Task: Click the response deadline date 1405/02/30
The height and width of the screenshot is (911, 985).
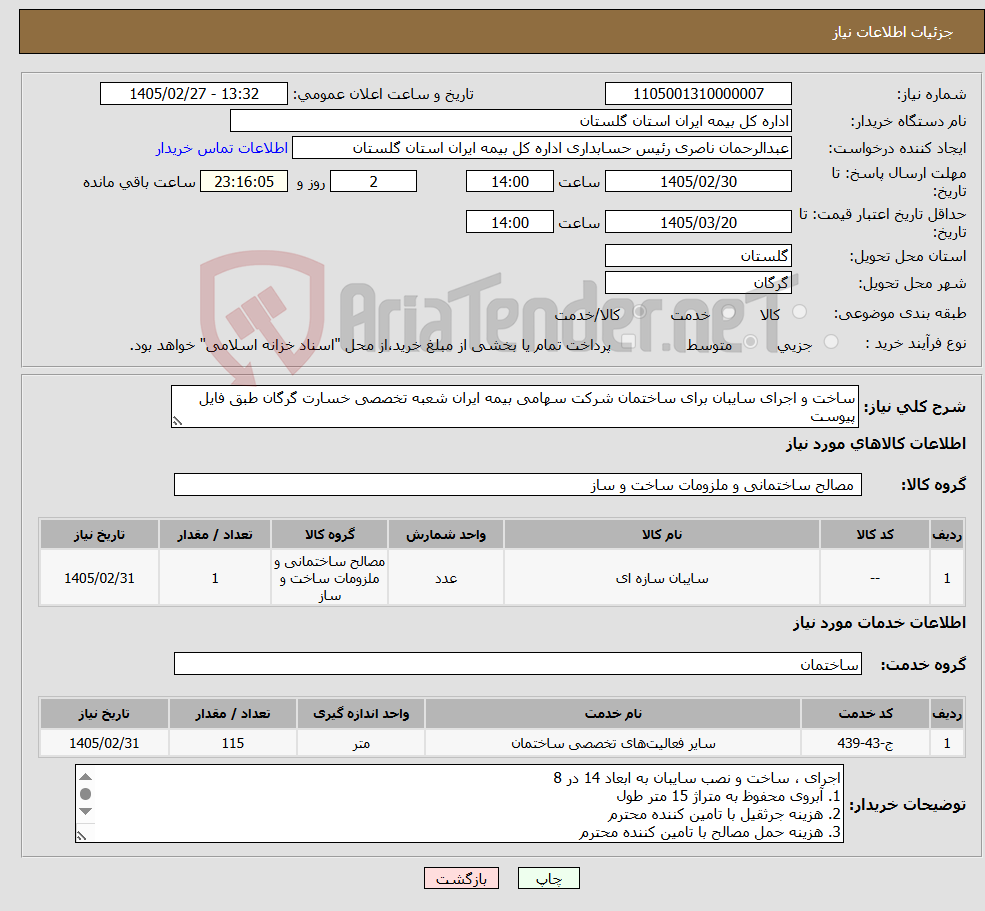Action: (698, 182)
